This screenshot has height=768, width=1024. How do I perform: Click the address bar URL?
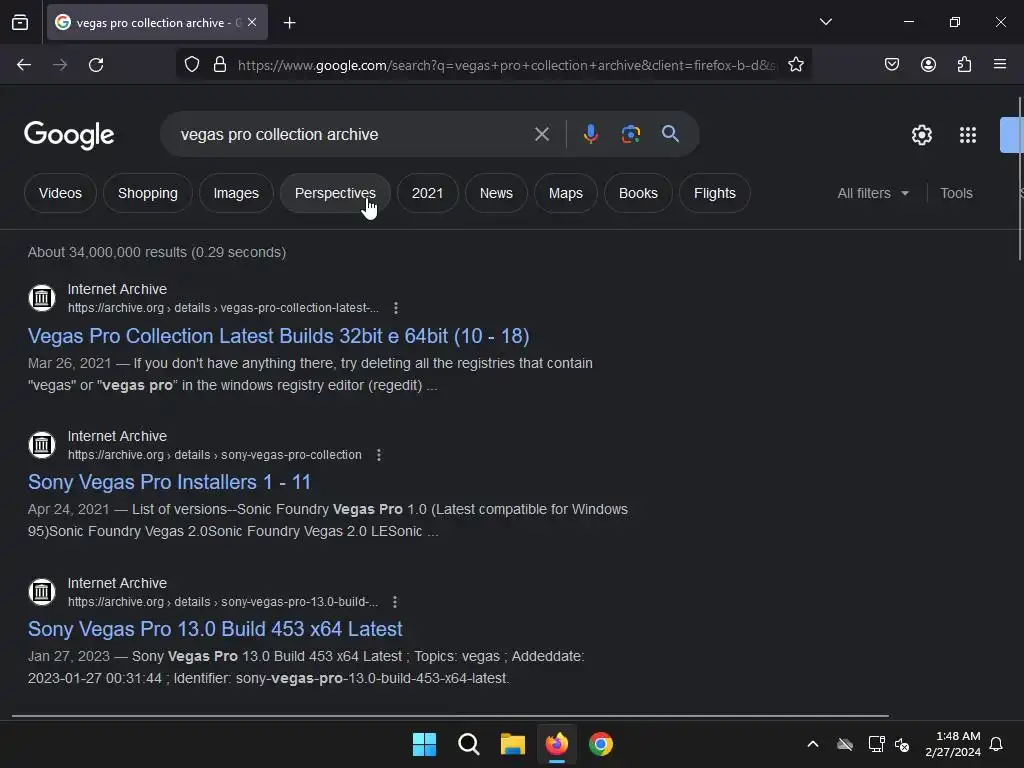click(x=507, y=65)
